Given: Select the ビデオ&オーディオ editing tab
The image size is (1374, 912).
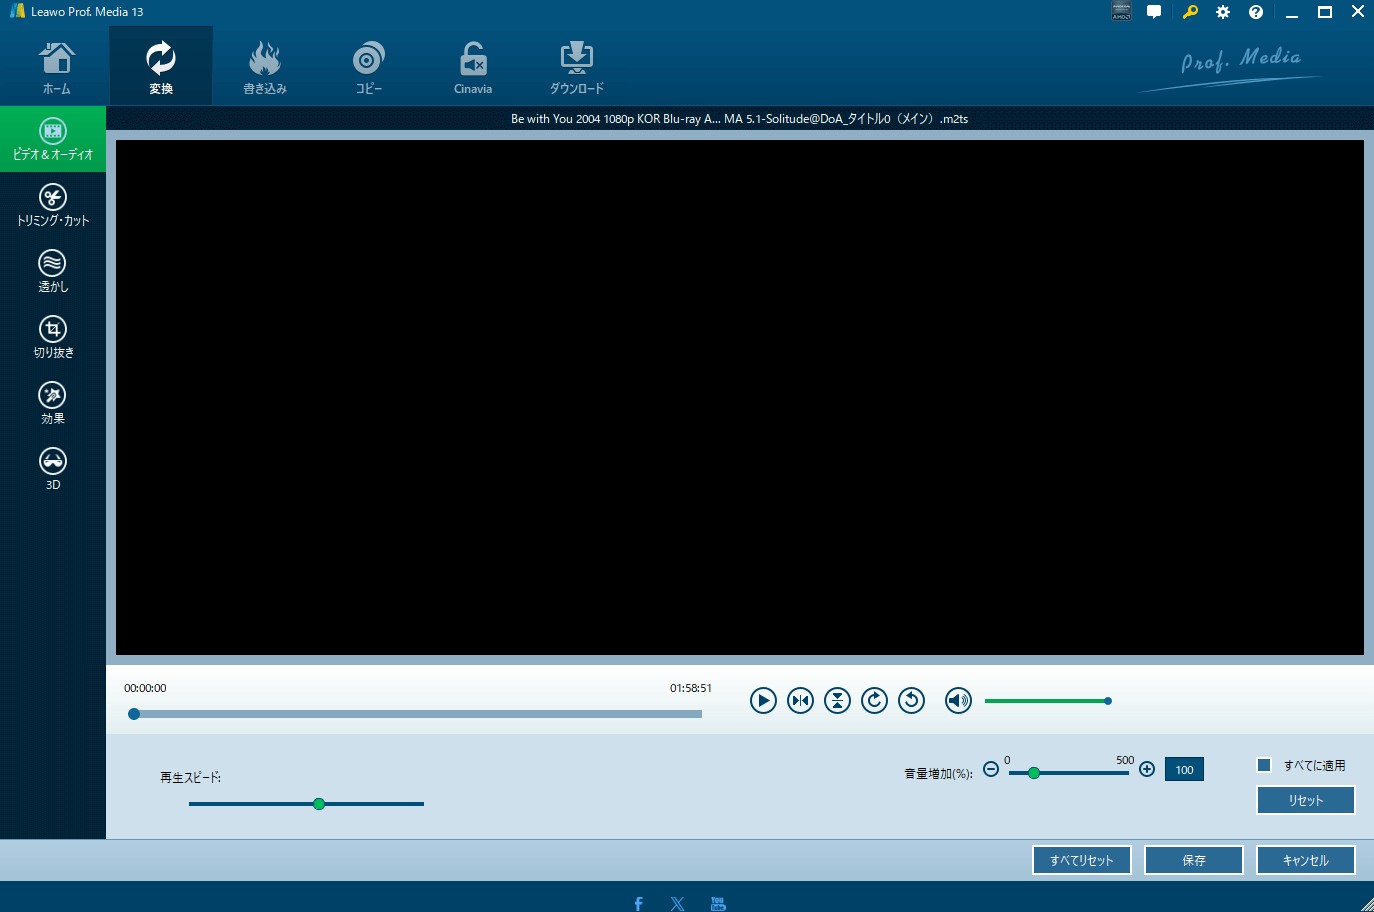Looking at the screenshot, I should pyautogui.click(x=53, y=139).
